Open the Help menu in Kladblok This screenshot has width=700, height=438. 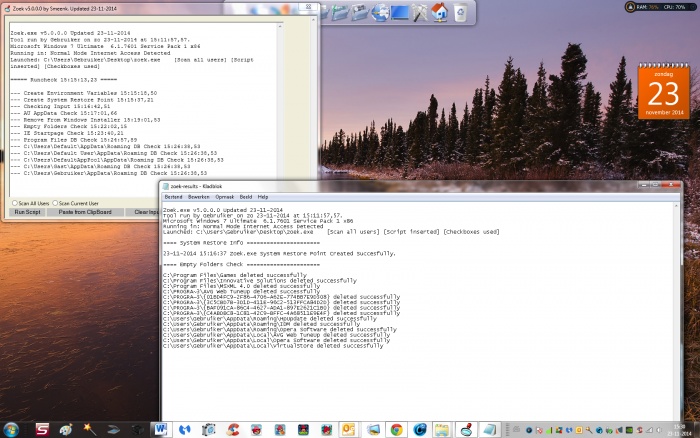pyautogui.click(x=263, y=197)
